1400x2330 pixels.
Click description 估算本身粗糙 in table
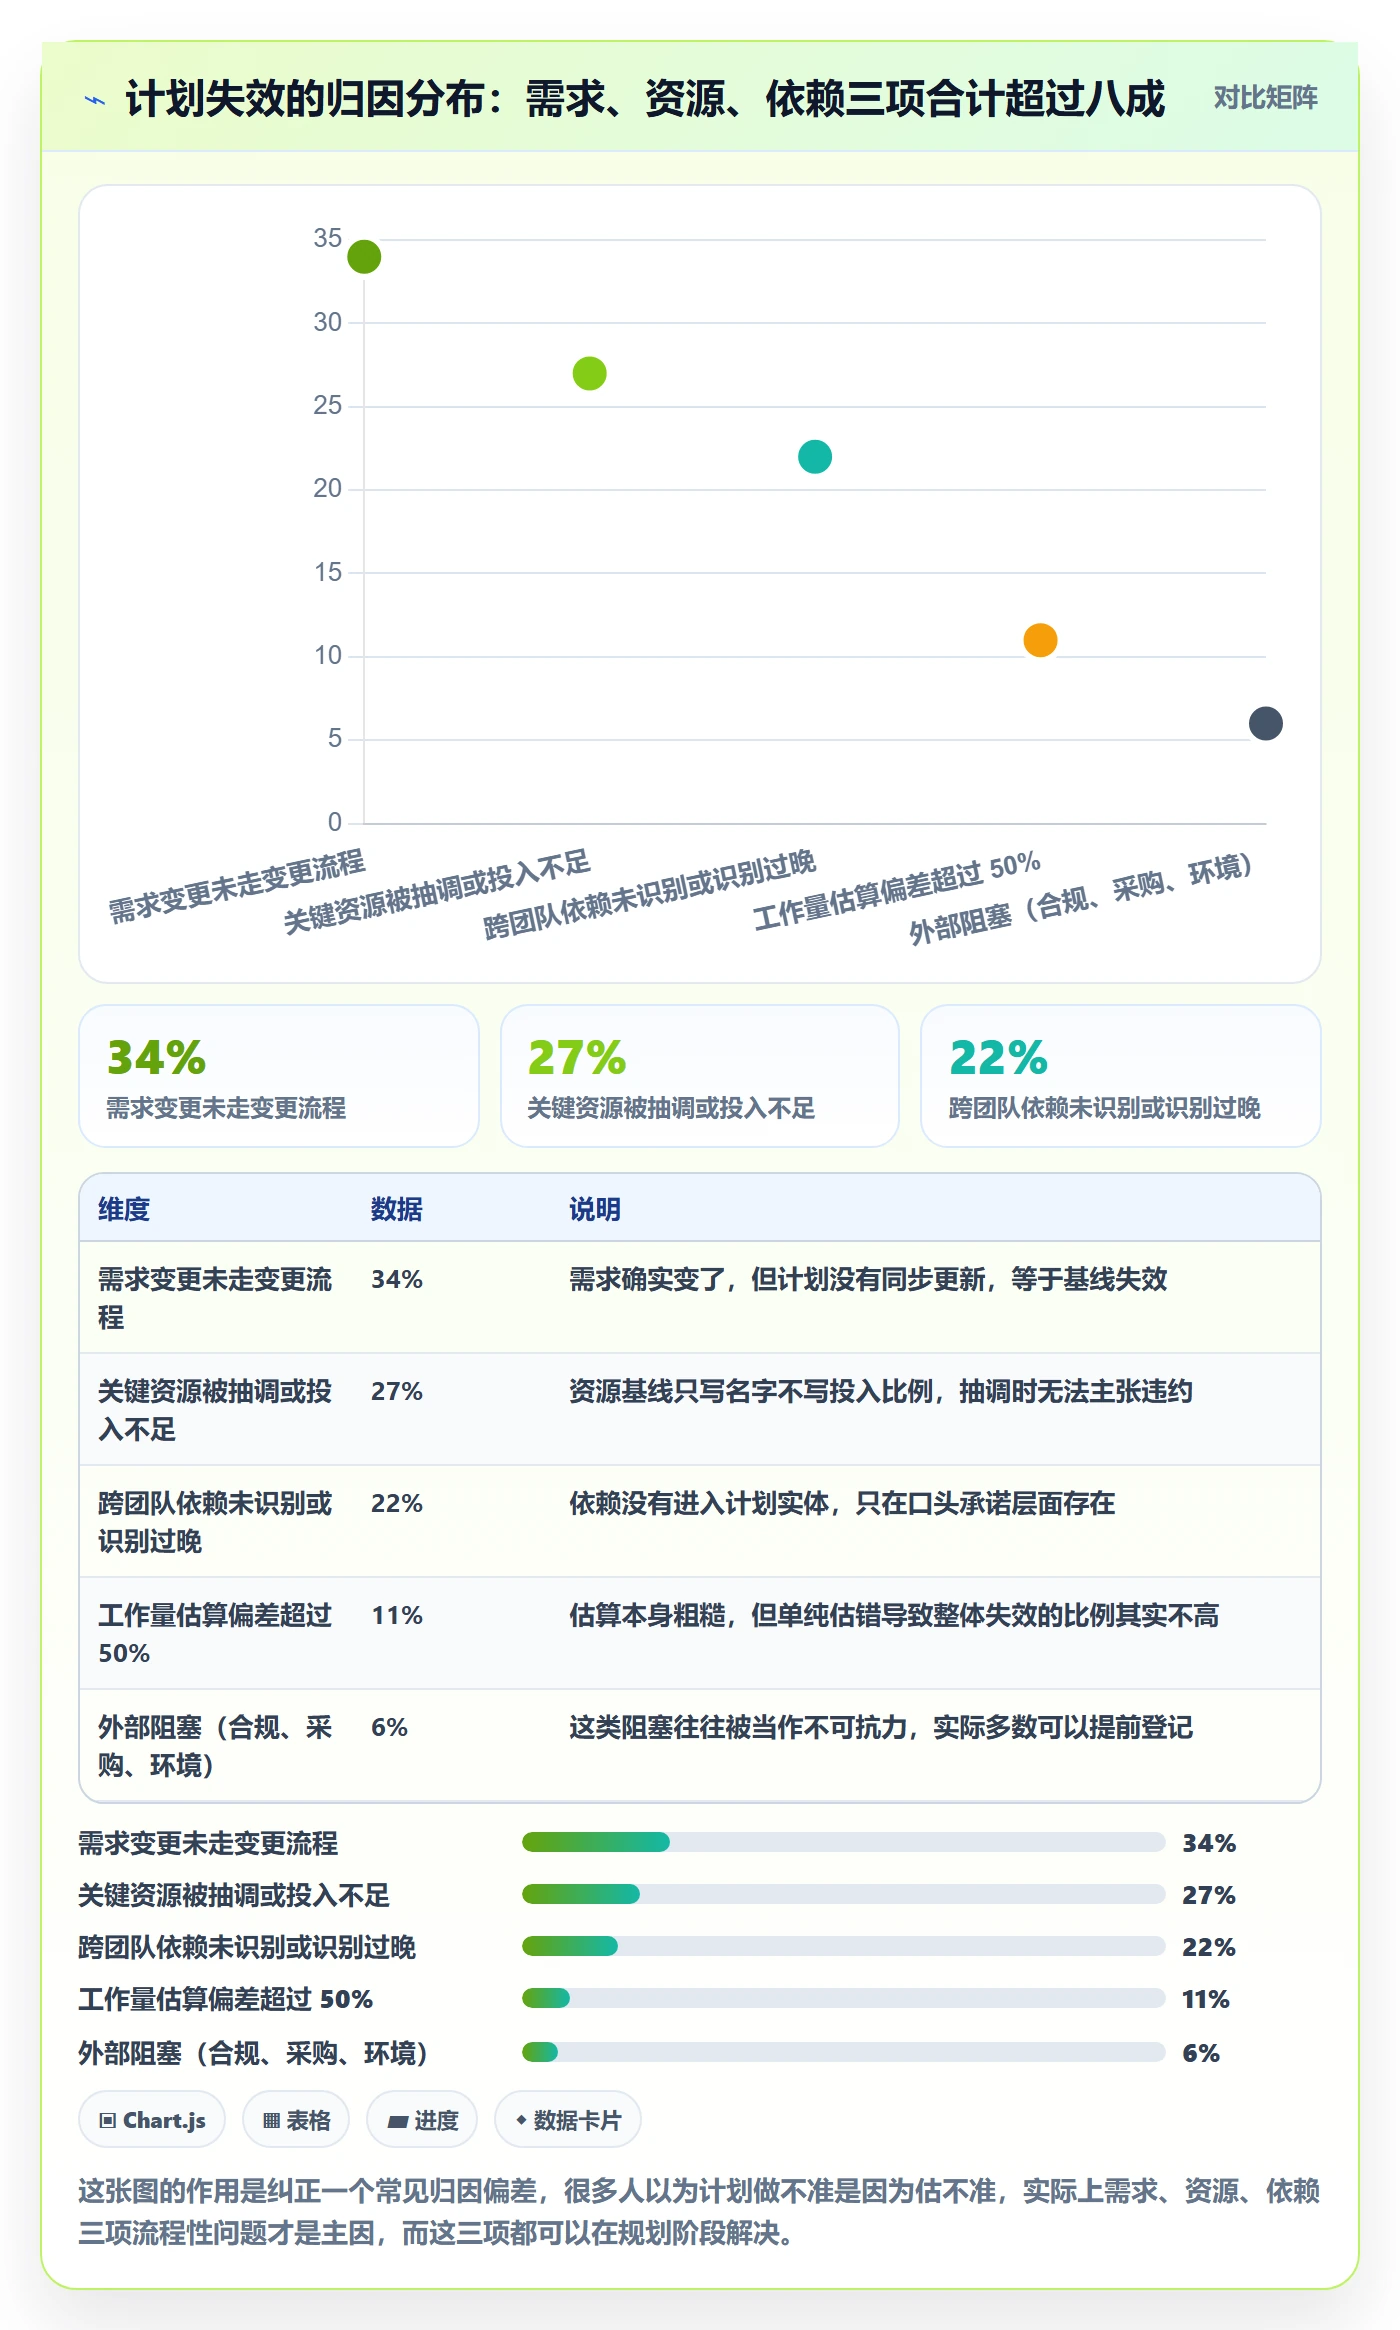894,1615
